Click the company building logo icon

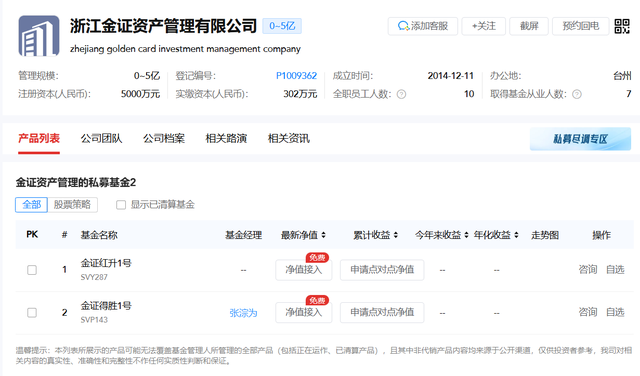[39, 36]
